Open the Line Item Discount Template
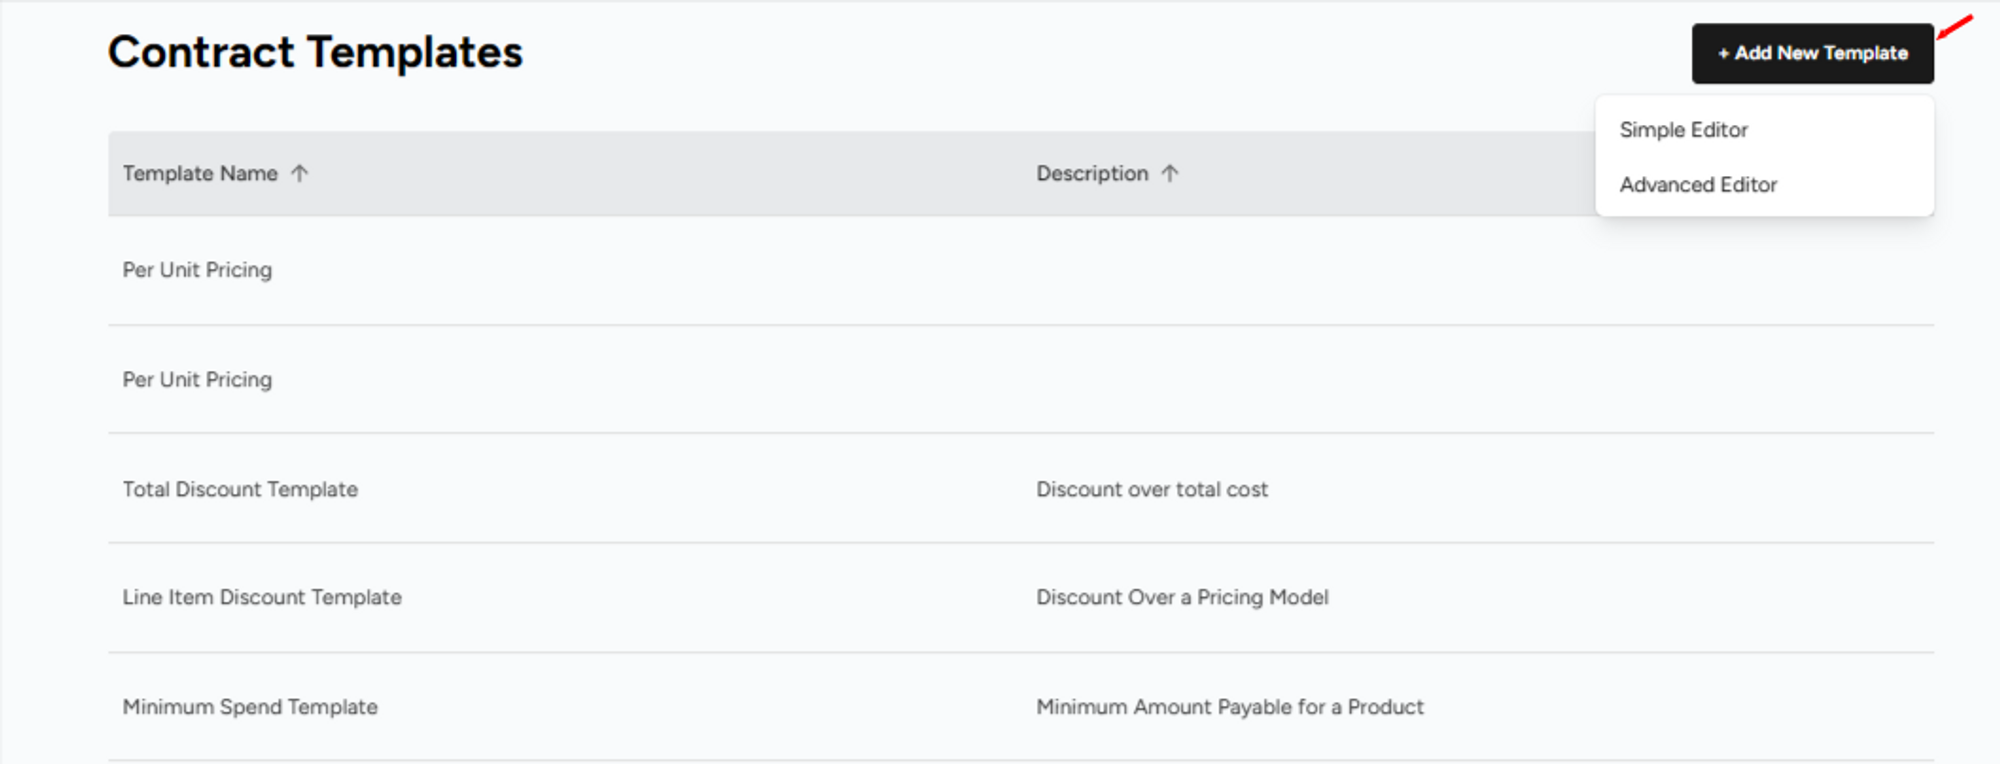The image size is (2000, 764). pos(262,597)
